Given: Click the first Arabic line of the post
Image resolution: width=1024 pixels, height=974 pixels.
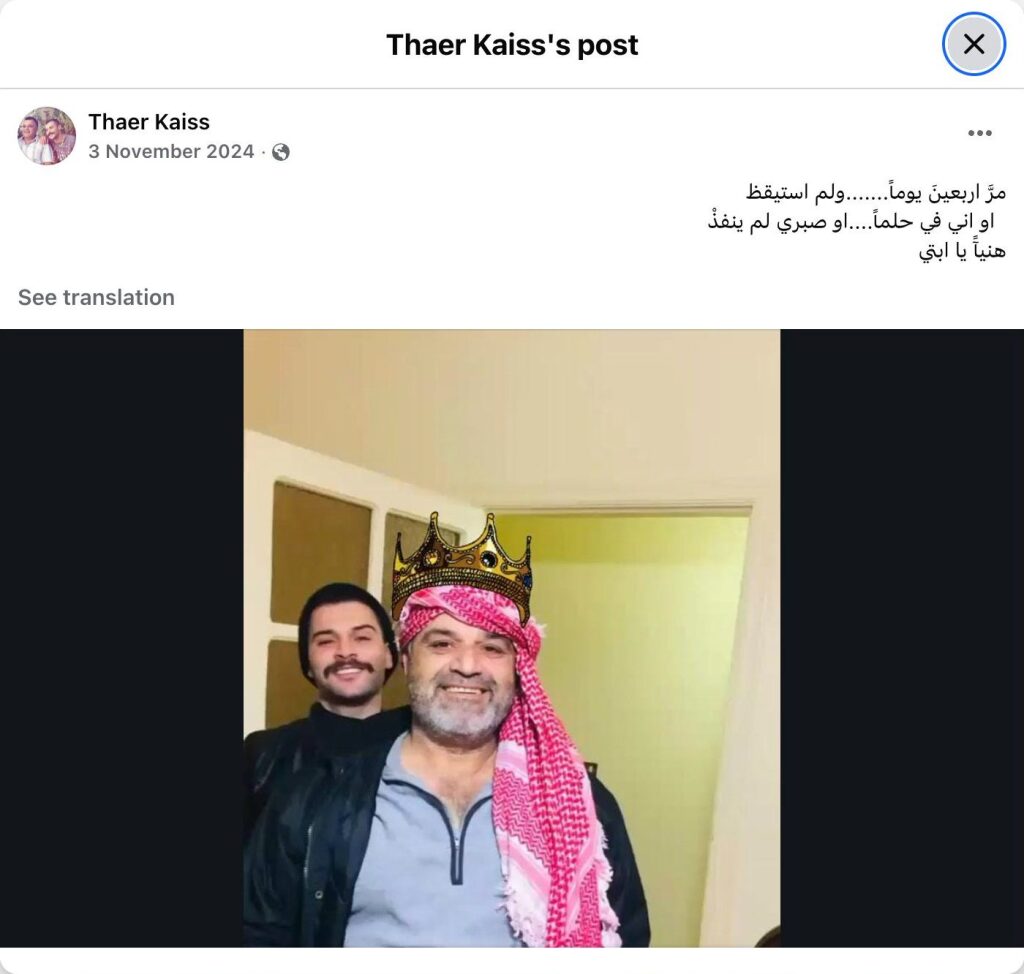Looking at the screenshot, I should point(875,192).
